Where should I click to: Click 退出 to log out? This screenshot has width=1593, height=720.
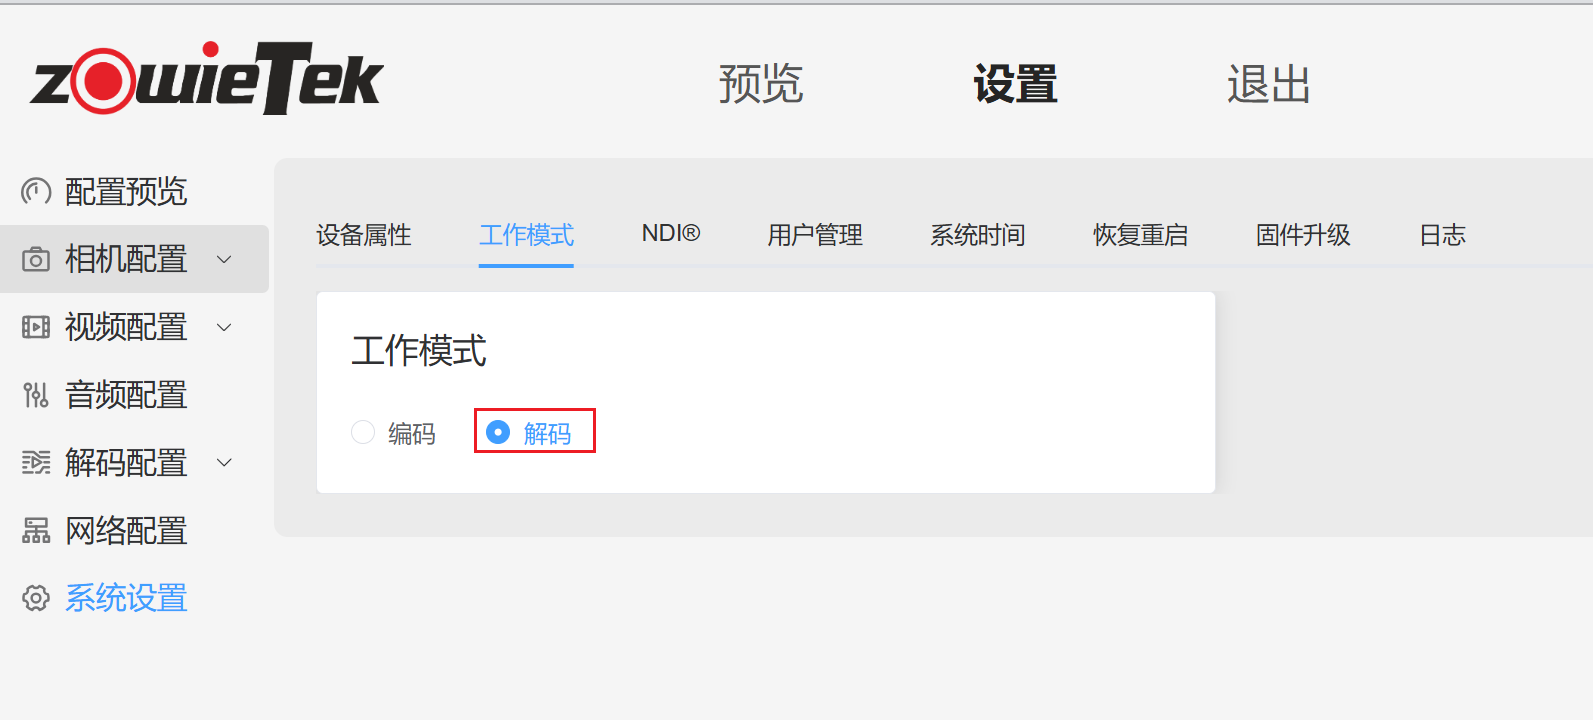coord(1269,84)
